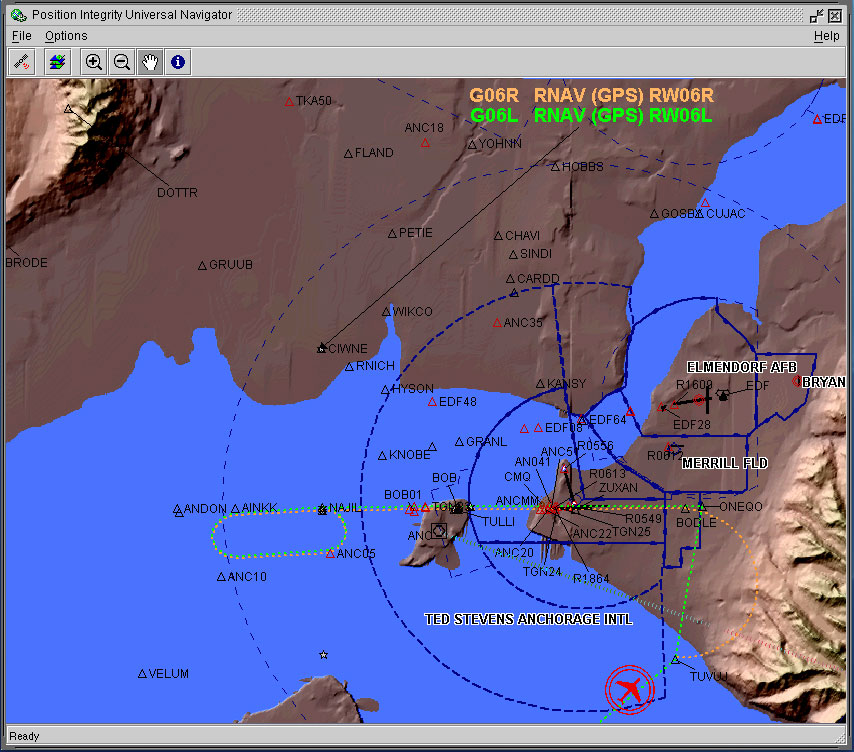Click the YOHNN waypoint label
Viewport: 854px width, 752px height.
click(x=500, y=144)
